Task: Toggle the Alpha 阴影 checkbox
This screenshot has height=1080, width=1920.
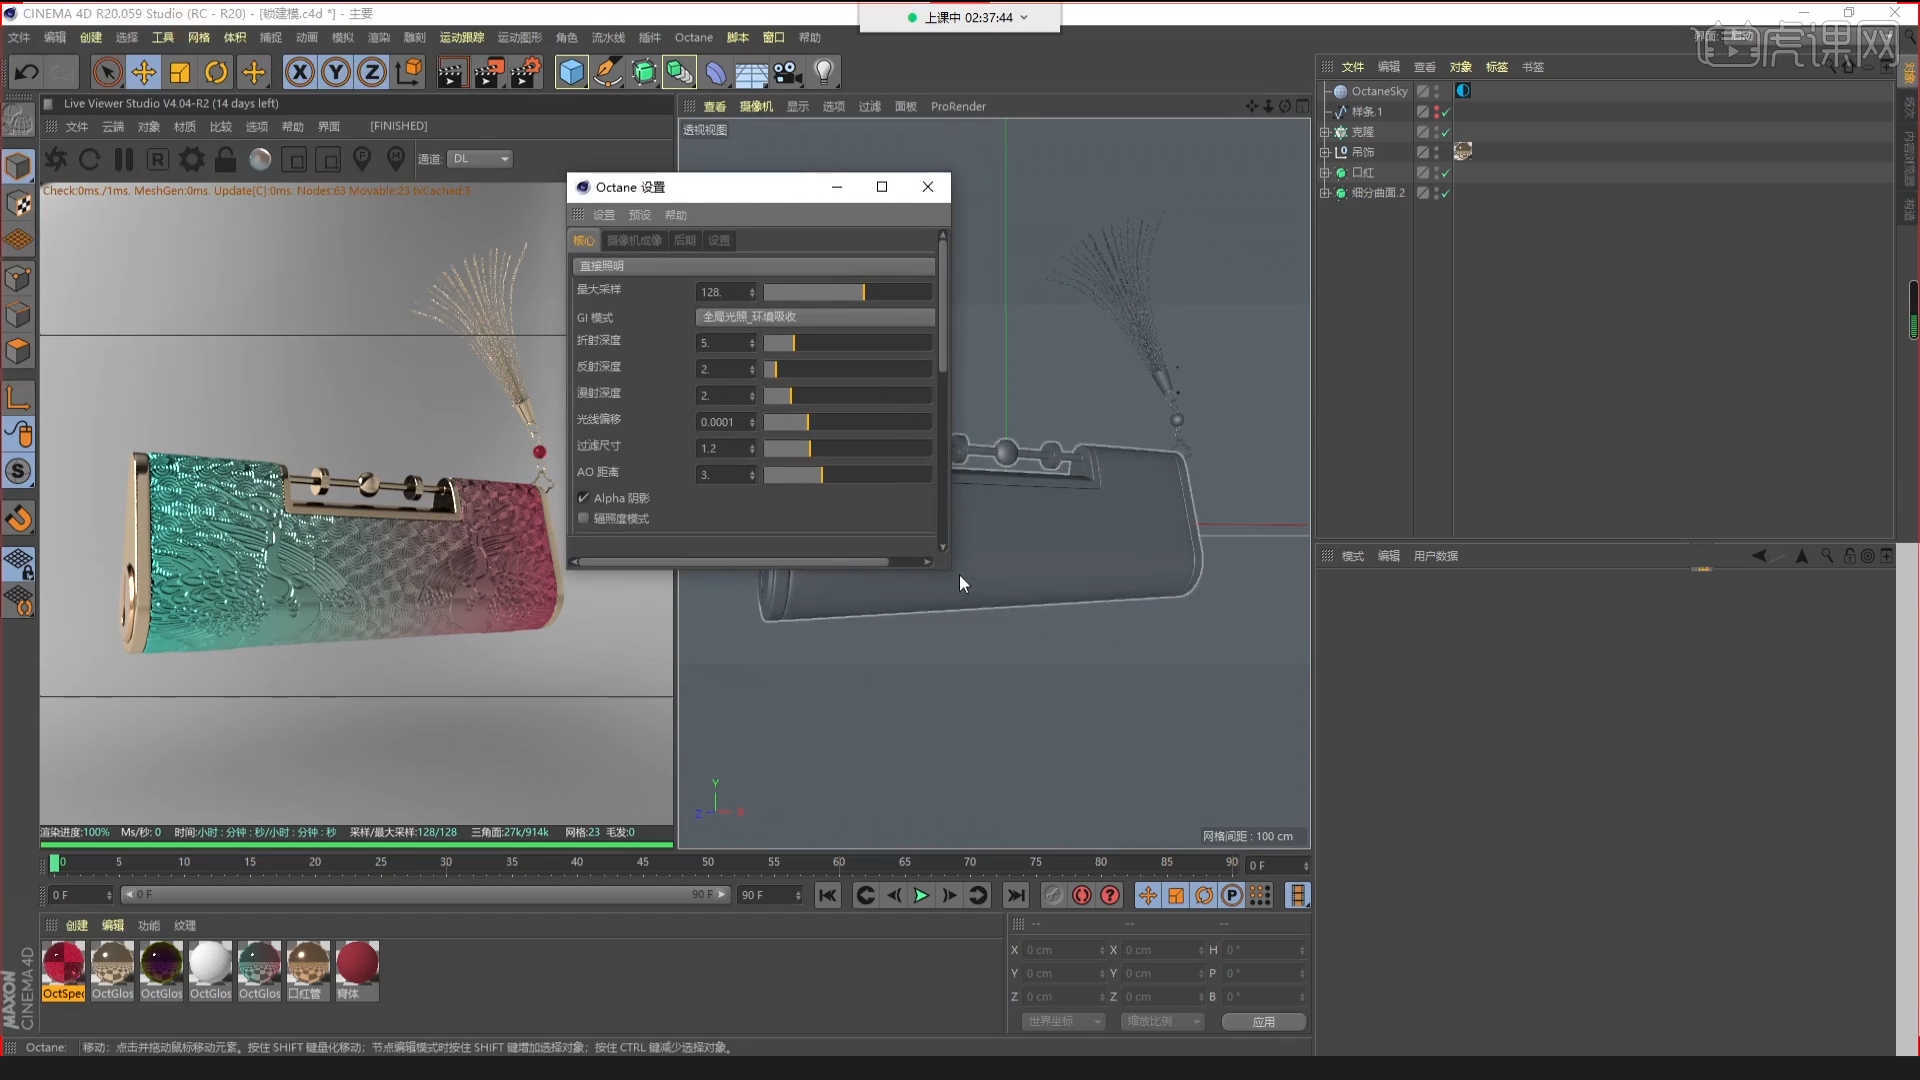Action: (x=583, y=498)
